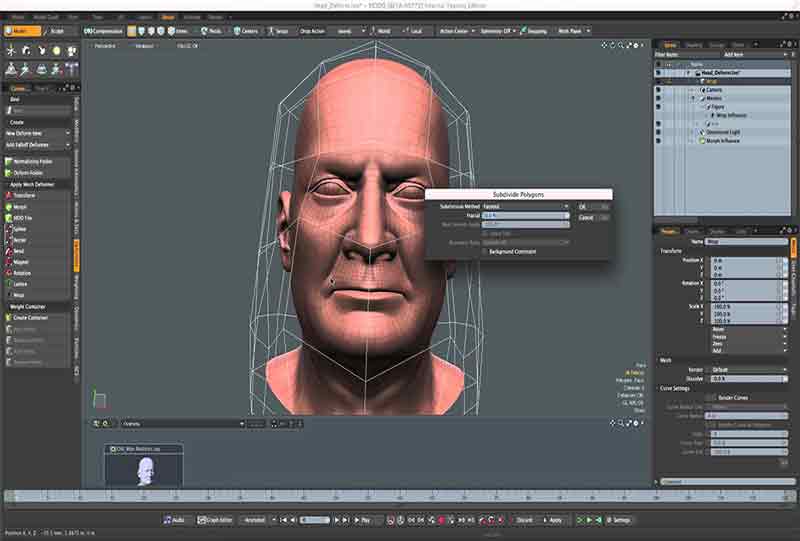This screenshot has height=541, width=800.
Task: Click the head render preview thumbnail
Action: click(146, 469)
